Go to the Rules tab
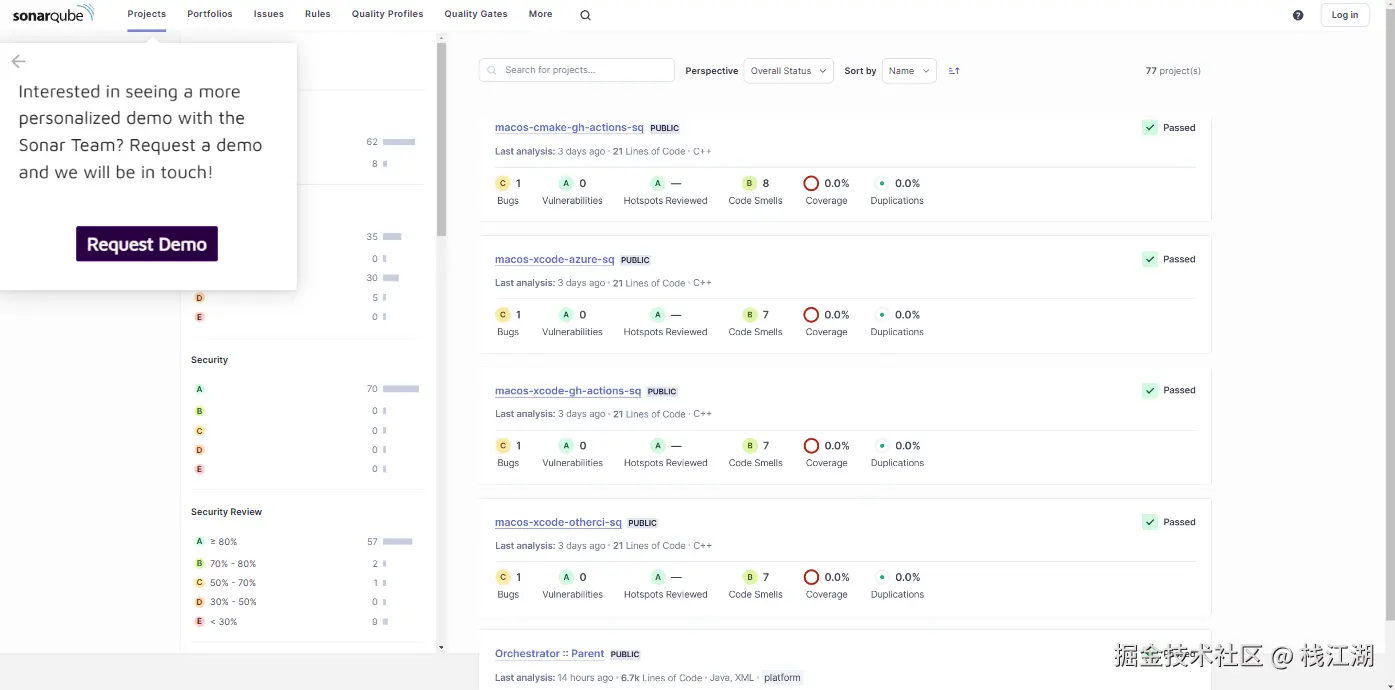The width and height of the screenshot is (1395, 690). 318,14
